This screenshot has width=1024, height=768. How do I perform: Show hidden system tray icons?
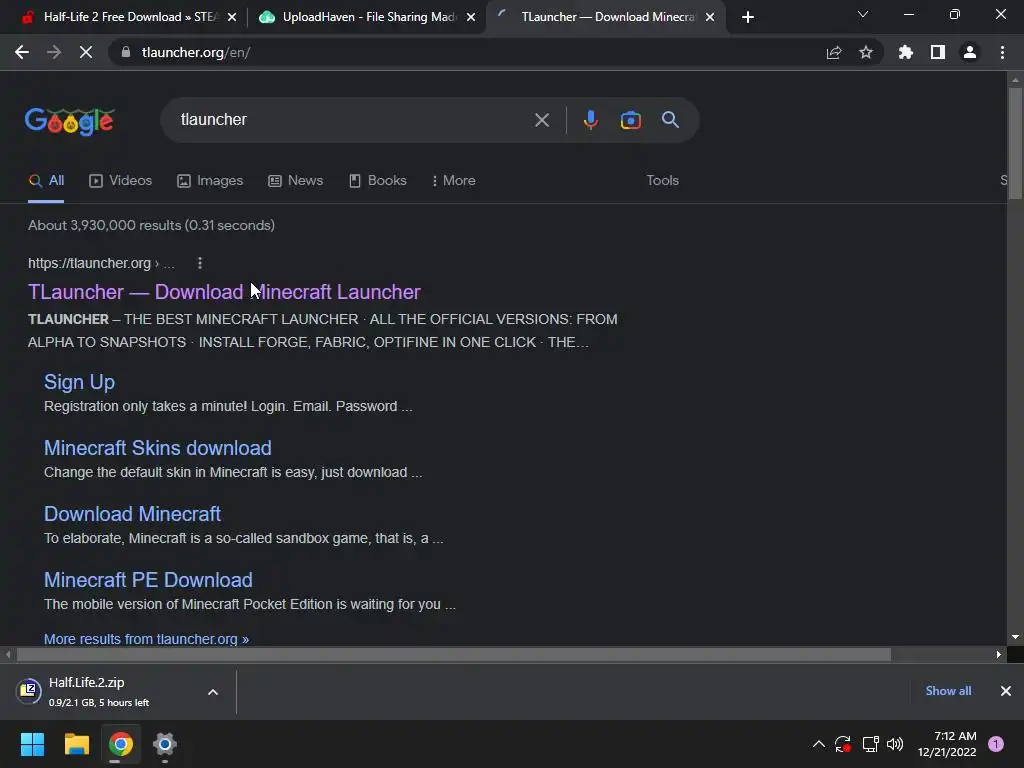(818, 744)
